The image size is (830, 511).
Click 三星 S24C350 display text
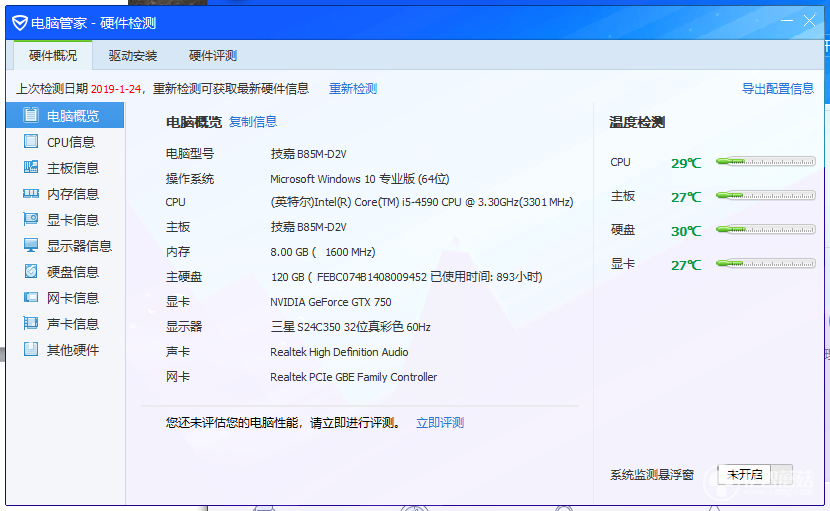[x=350, y=327]
